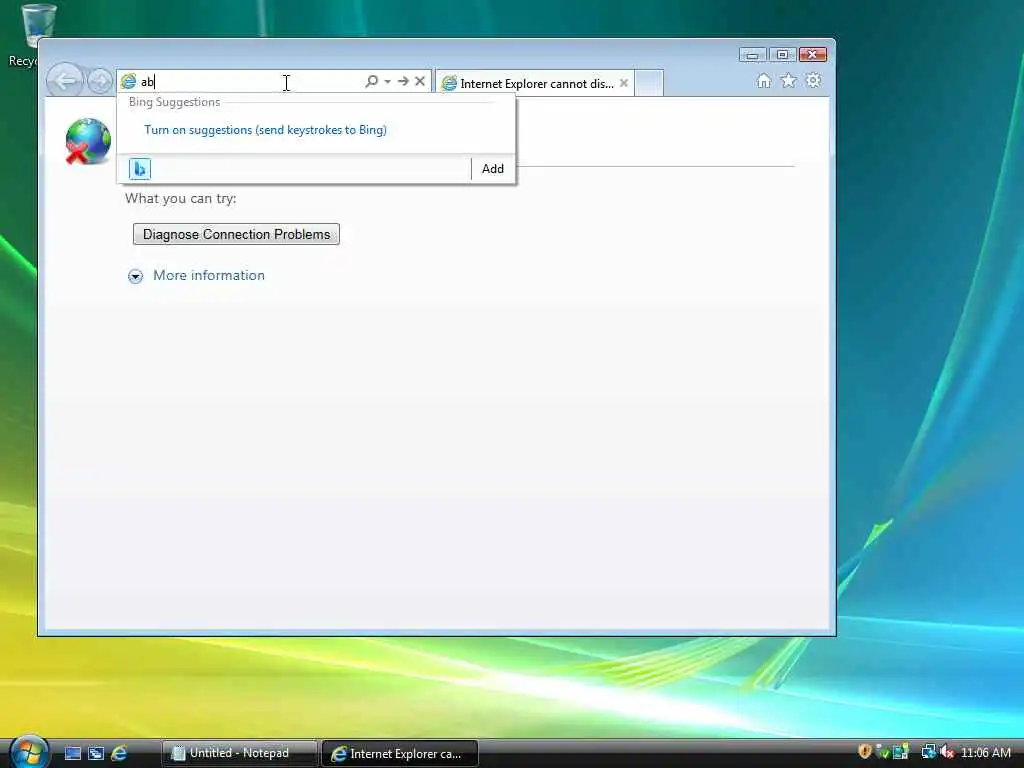The image size is (1024, 768).
Task: Open a new blank tab
Action: click(x=649, y=84)
